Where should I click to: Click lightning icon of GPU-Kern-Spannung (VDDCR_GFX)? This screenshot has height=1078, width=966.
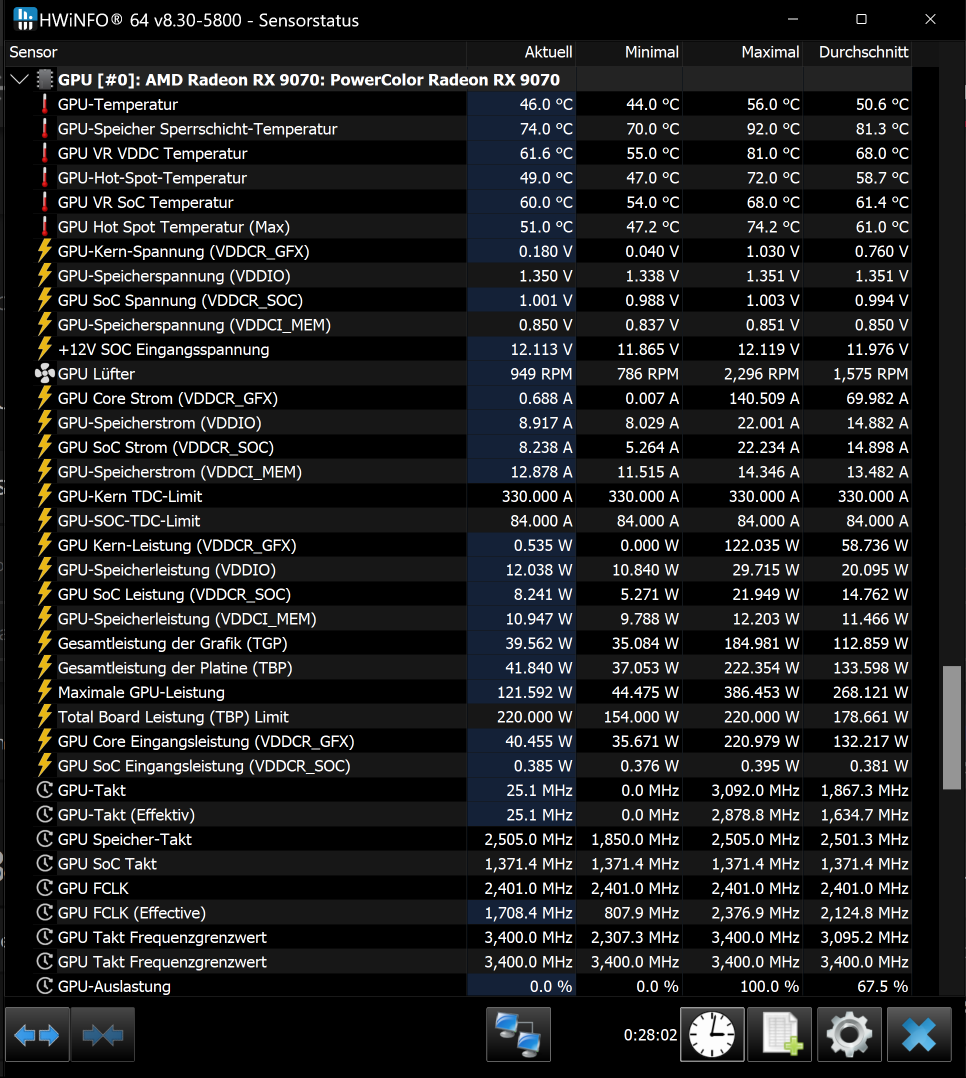coord(45,252)
